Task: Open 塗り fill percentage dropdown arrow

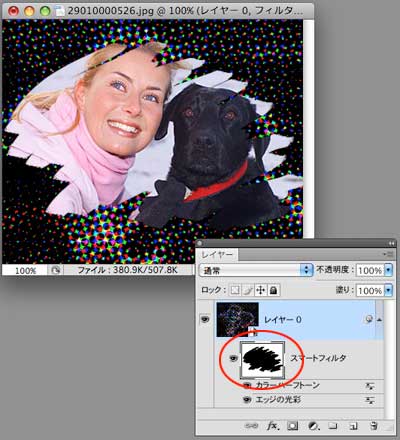Action: pos(389,291)
